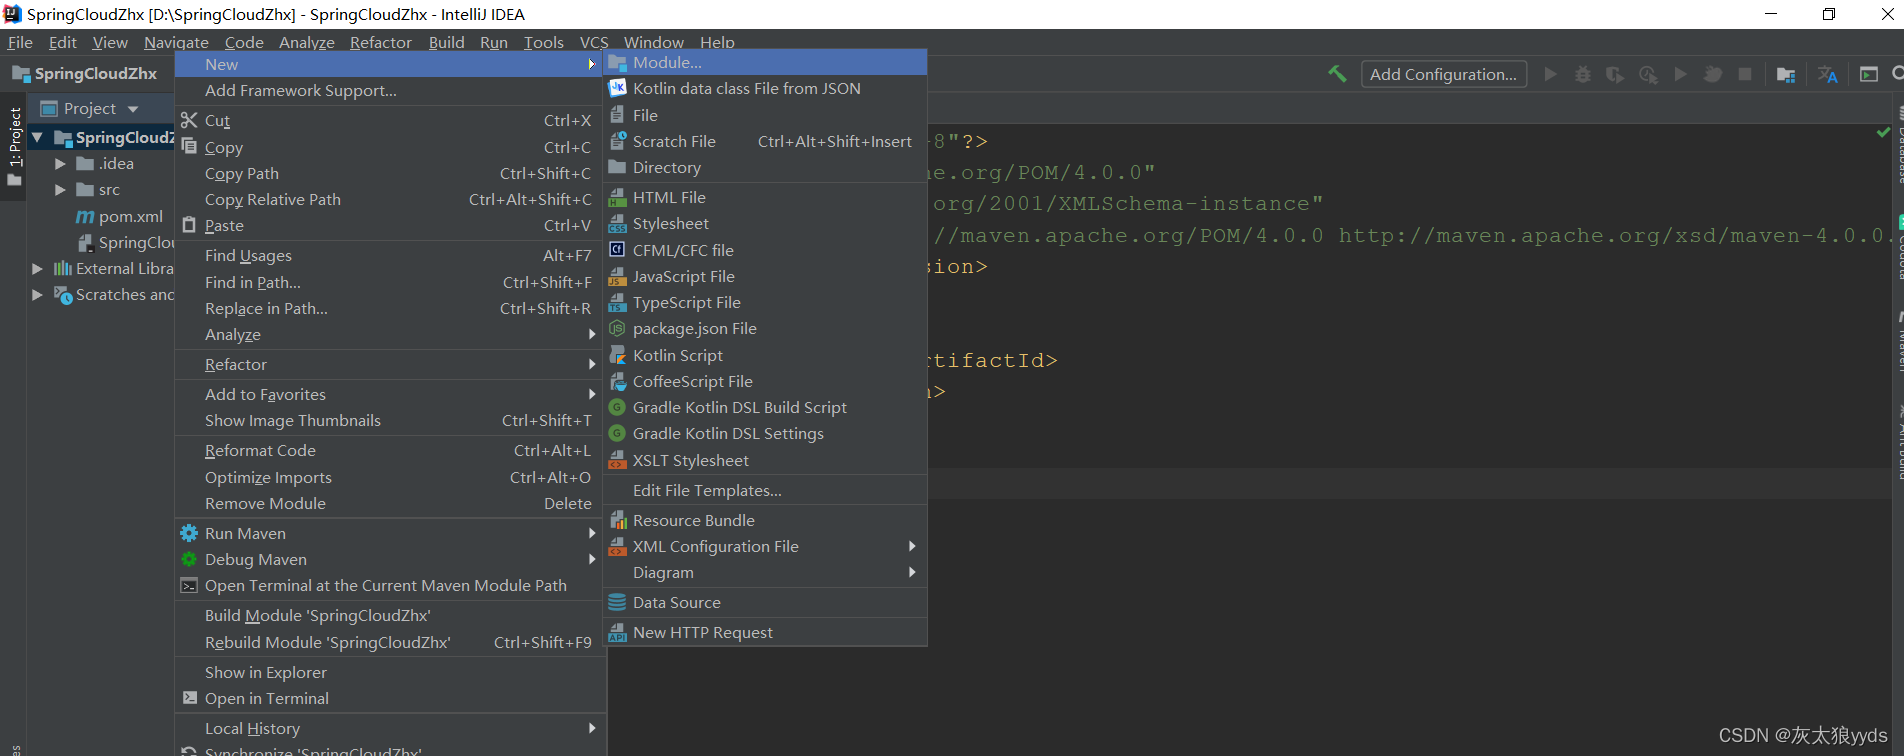Choose Find in Path... entry
The image size is (1904, 756).
[390, 282]
